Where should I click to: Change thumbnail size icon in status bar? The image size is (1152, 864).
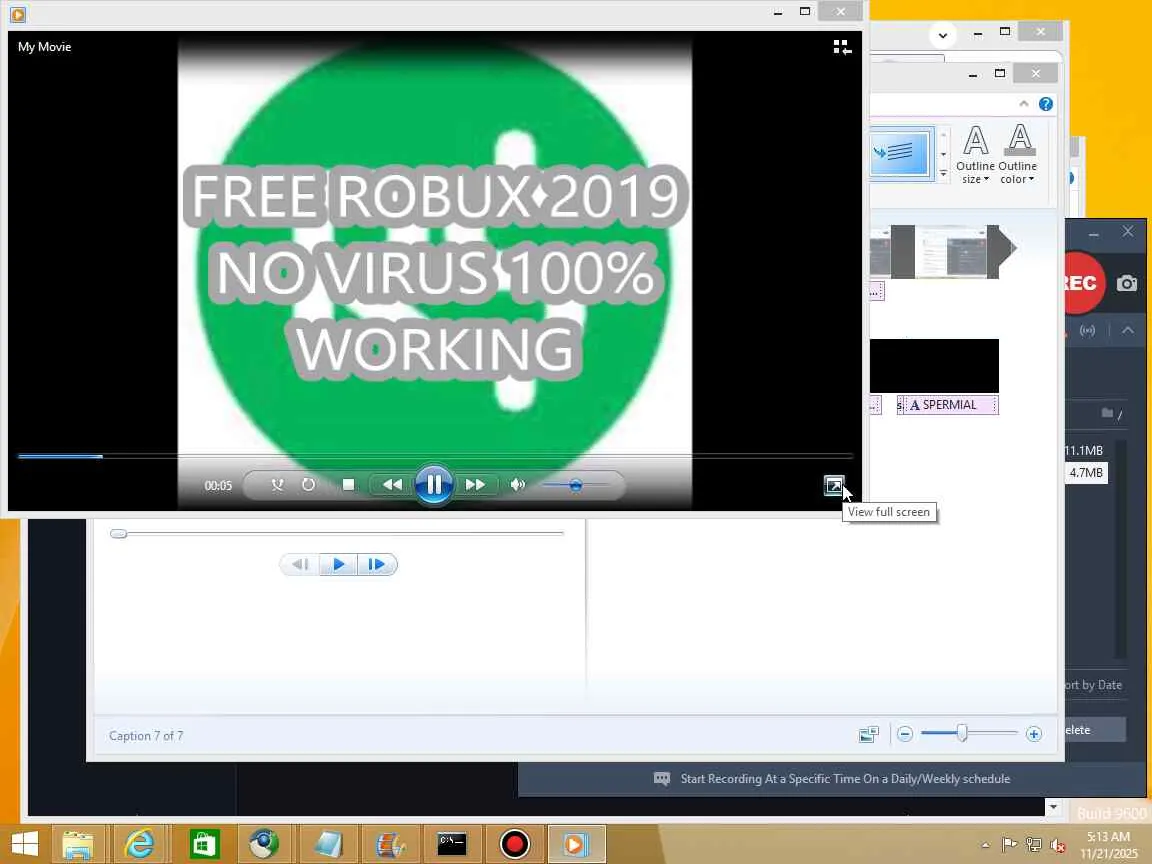(x=868, y=734)
